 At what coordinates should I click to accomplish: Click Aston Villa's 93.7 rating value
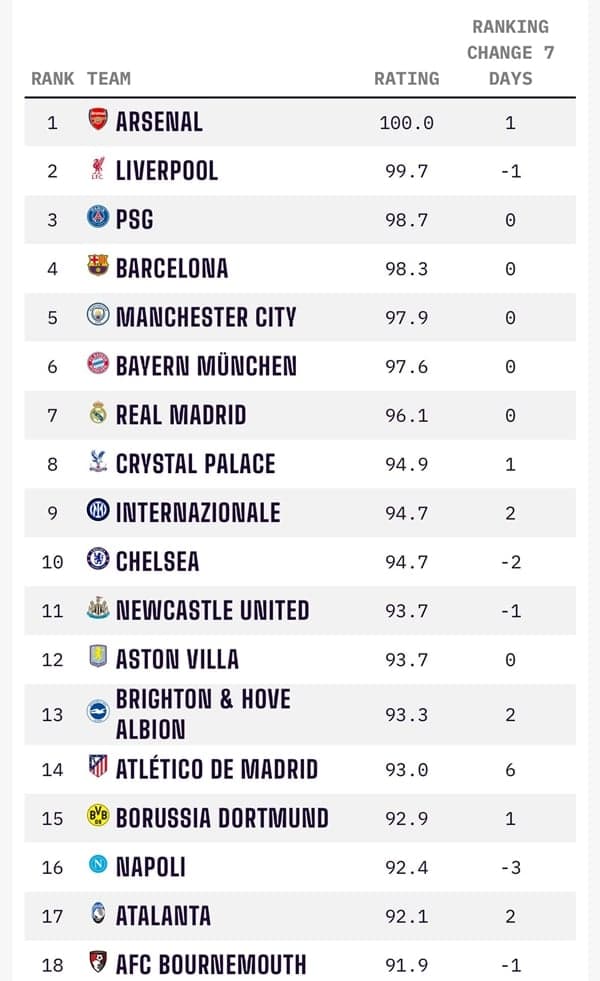click(406, 659)
